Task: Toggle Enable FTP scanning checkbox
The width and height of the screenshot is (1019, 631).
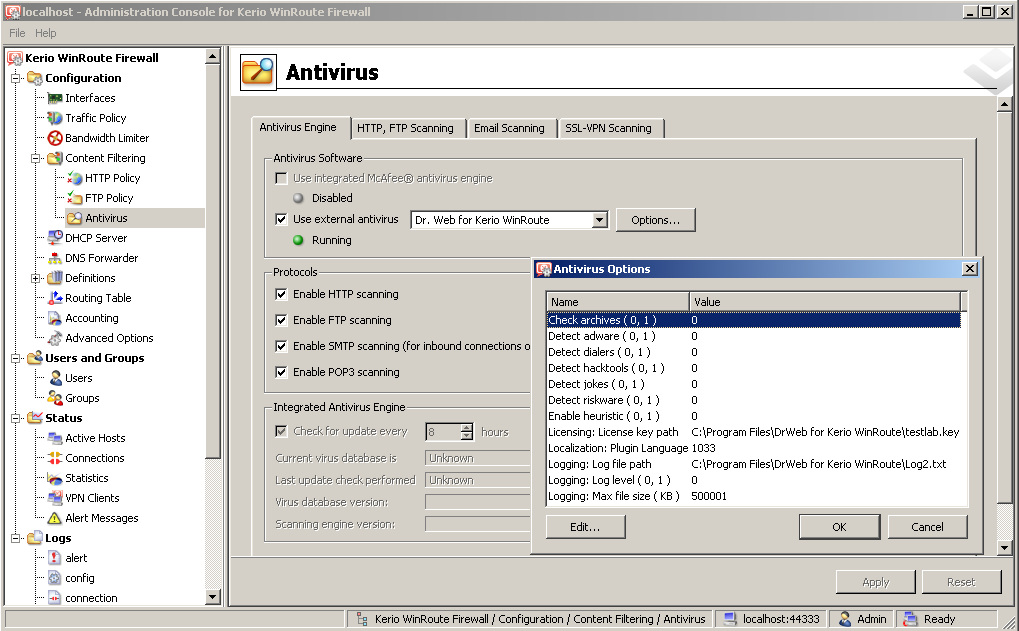Action: pyautogui.click(x=281, y=320)
